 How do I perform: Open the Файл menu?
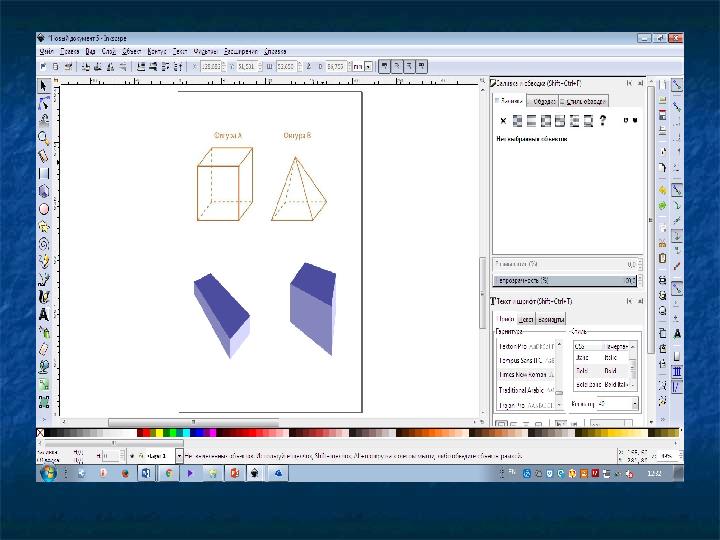pos(46,51)
